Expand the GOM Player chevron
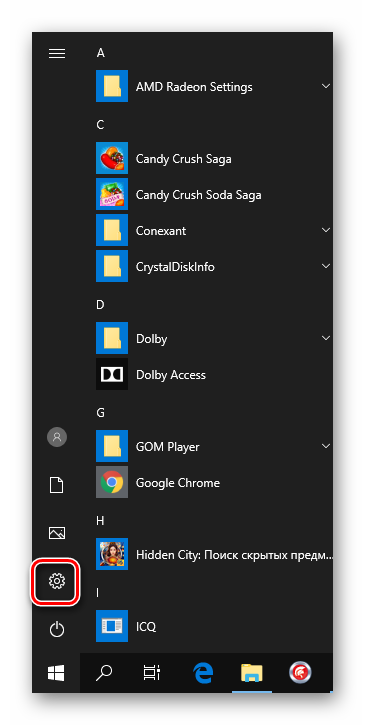 (x=326, y=446)
